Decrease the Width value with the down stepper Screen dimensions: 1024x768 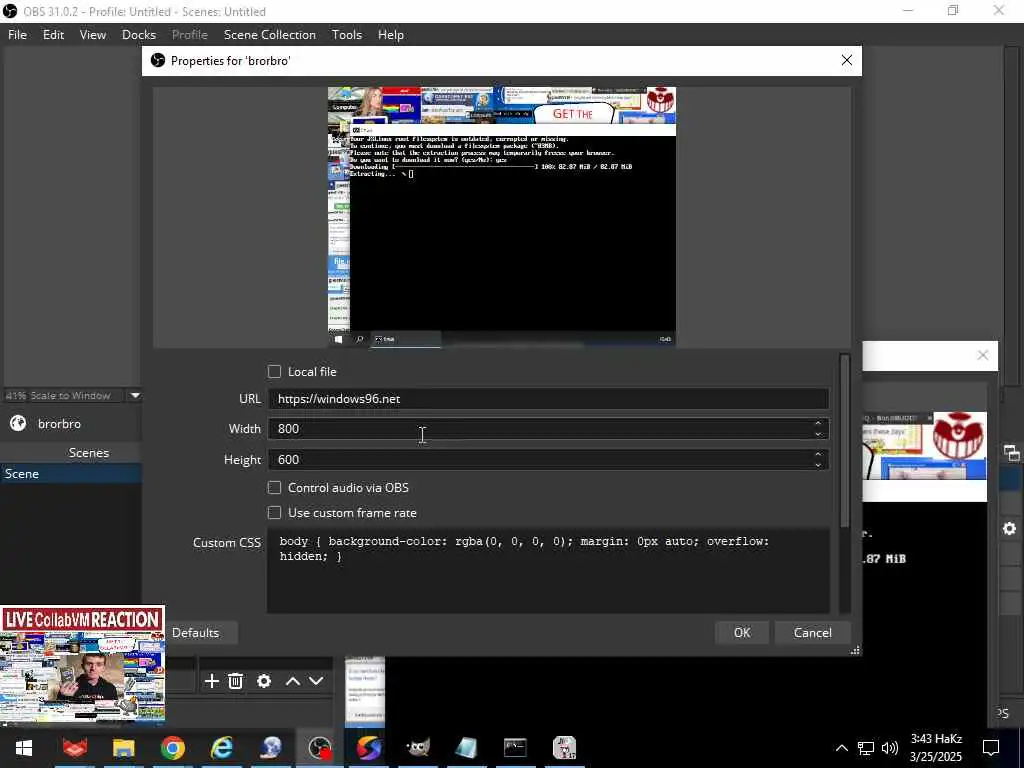(x=818, y=434)
